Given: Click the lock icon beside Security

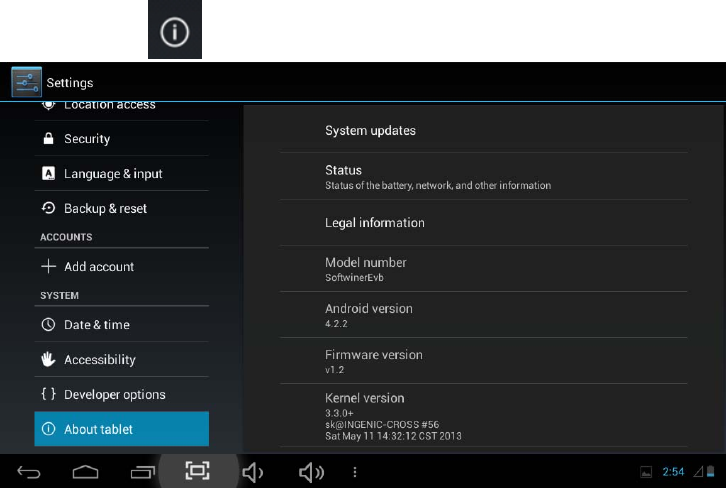Looking at the screenshot, I should (48, 138).
